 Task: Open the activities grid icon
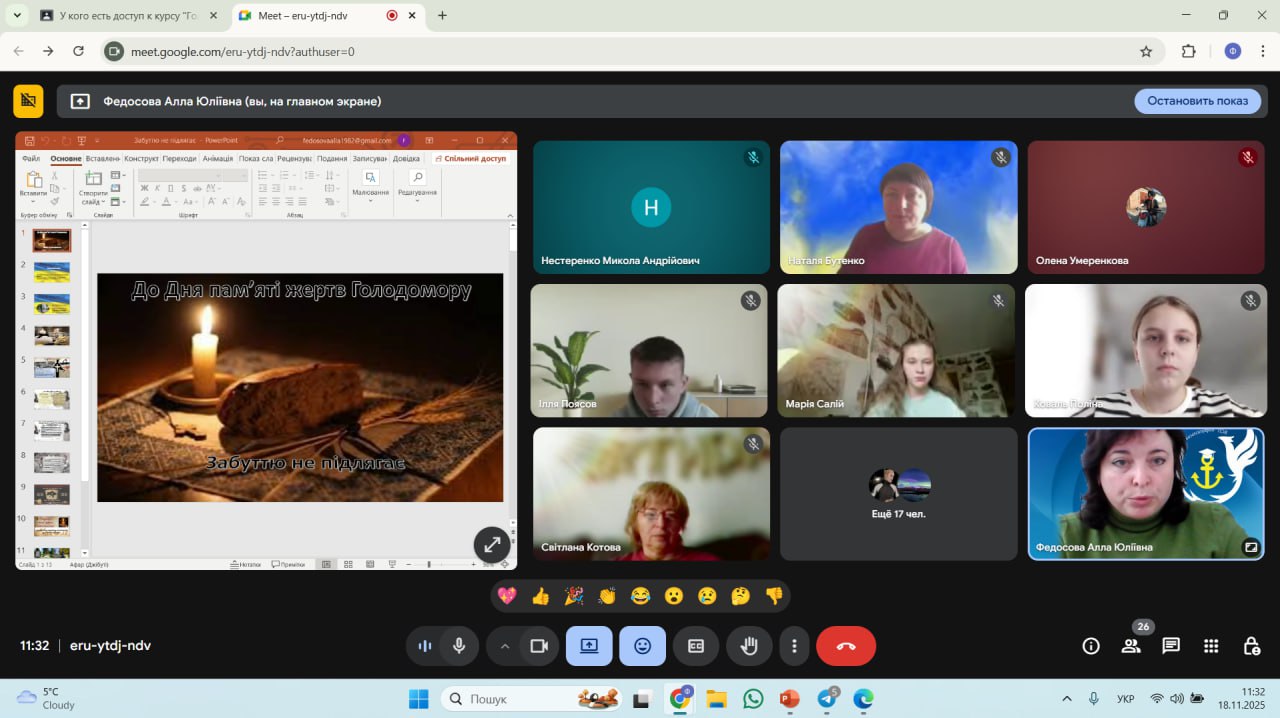pos(1211,646)
